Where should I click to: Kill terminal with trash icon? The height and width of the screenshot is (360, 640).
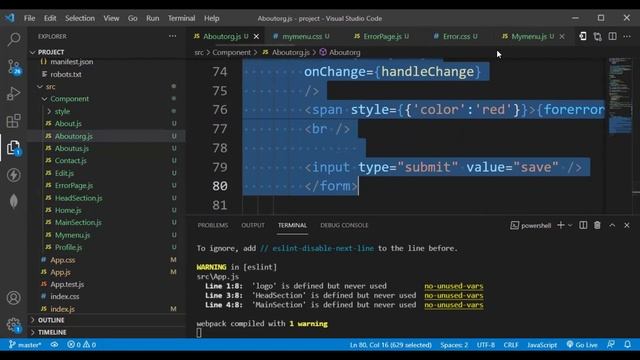(597, 225)
